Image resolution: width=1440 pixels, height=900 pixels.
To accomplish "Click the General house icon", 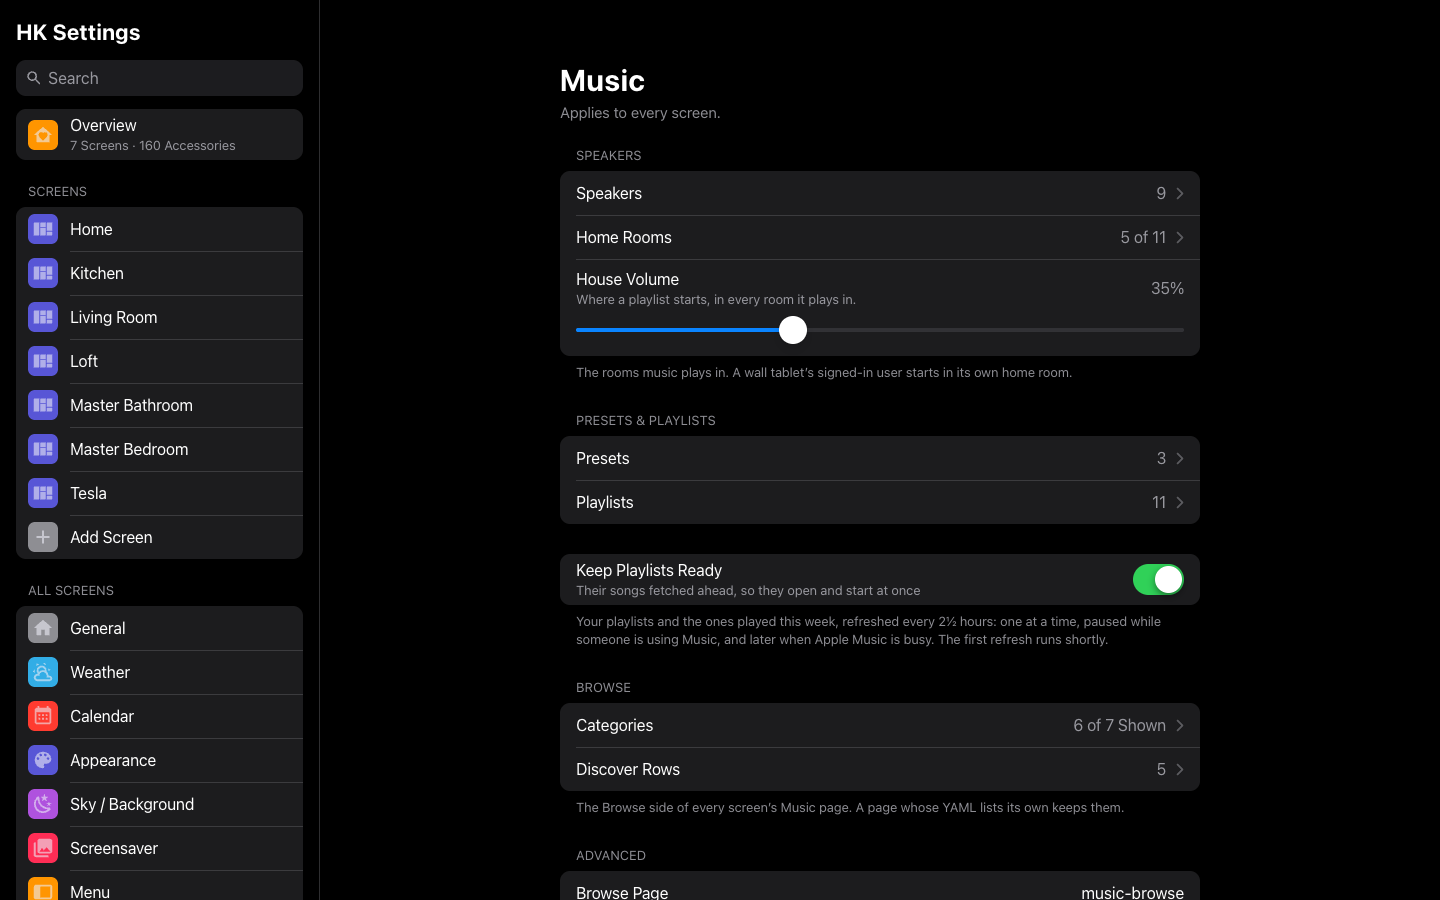I will (43, 628).
